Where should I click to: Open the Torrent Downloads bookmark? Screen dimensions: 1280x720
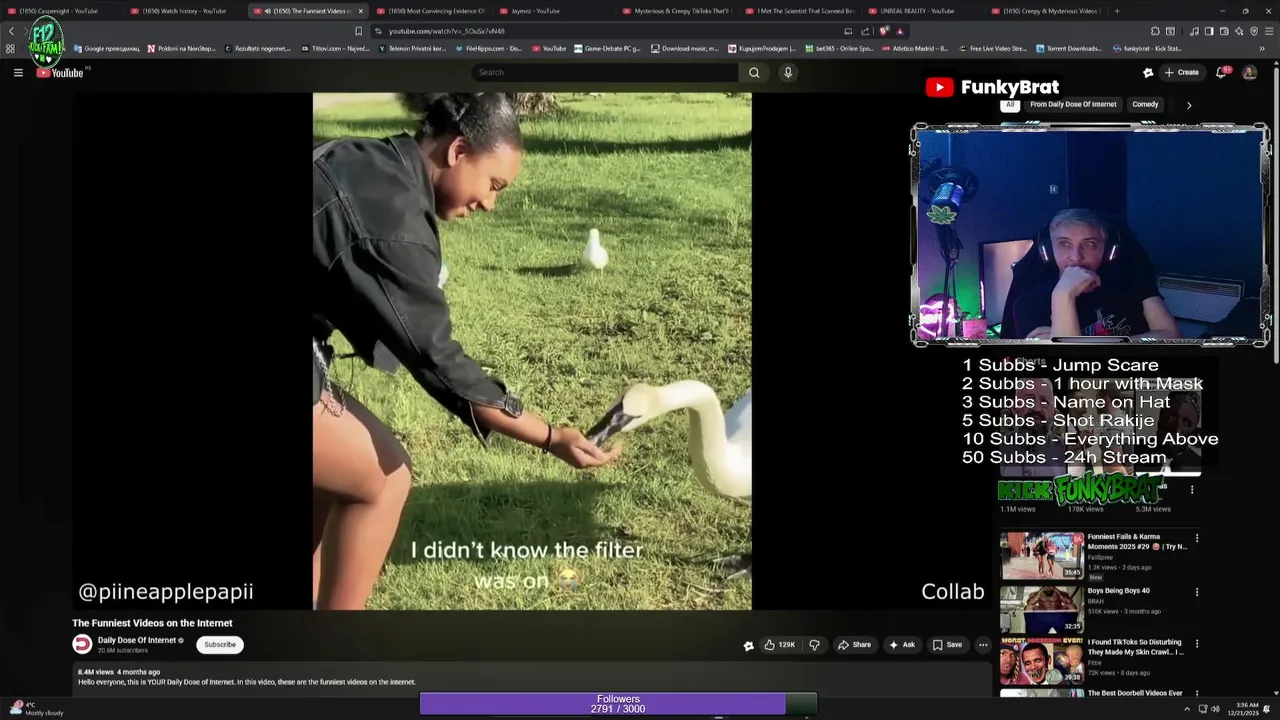[x=1068, y=48]
